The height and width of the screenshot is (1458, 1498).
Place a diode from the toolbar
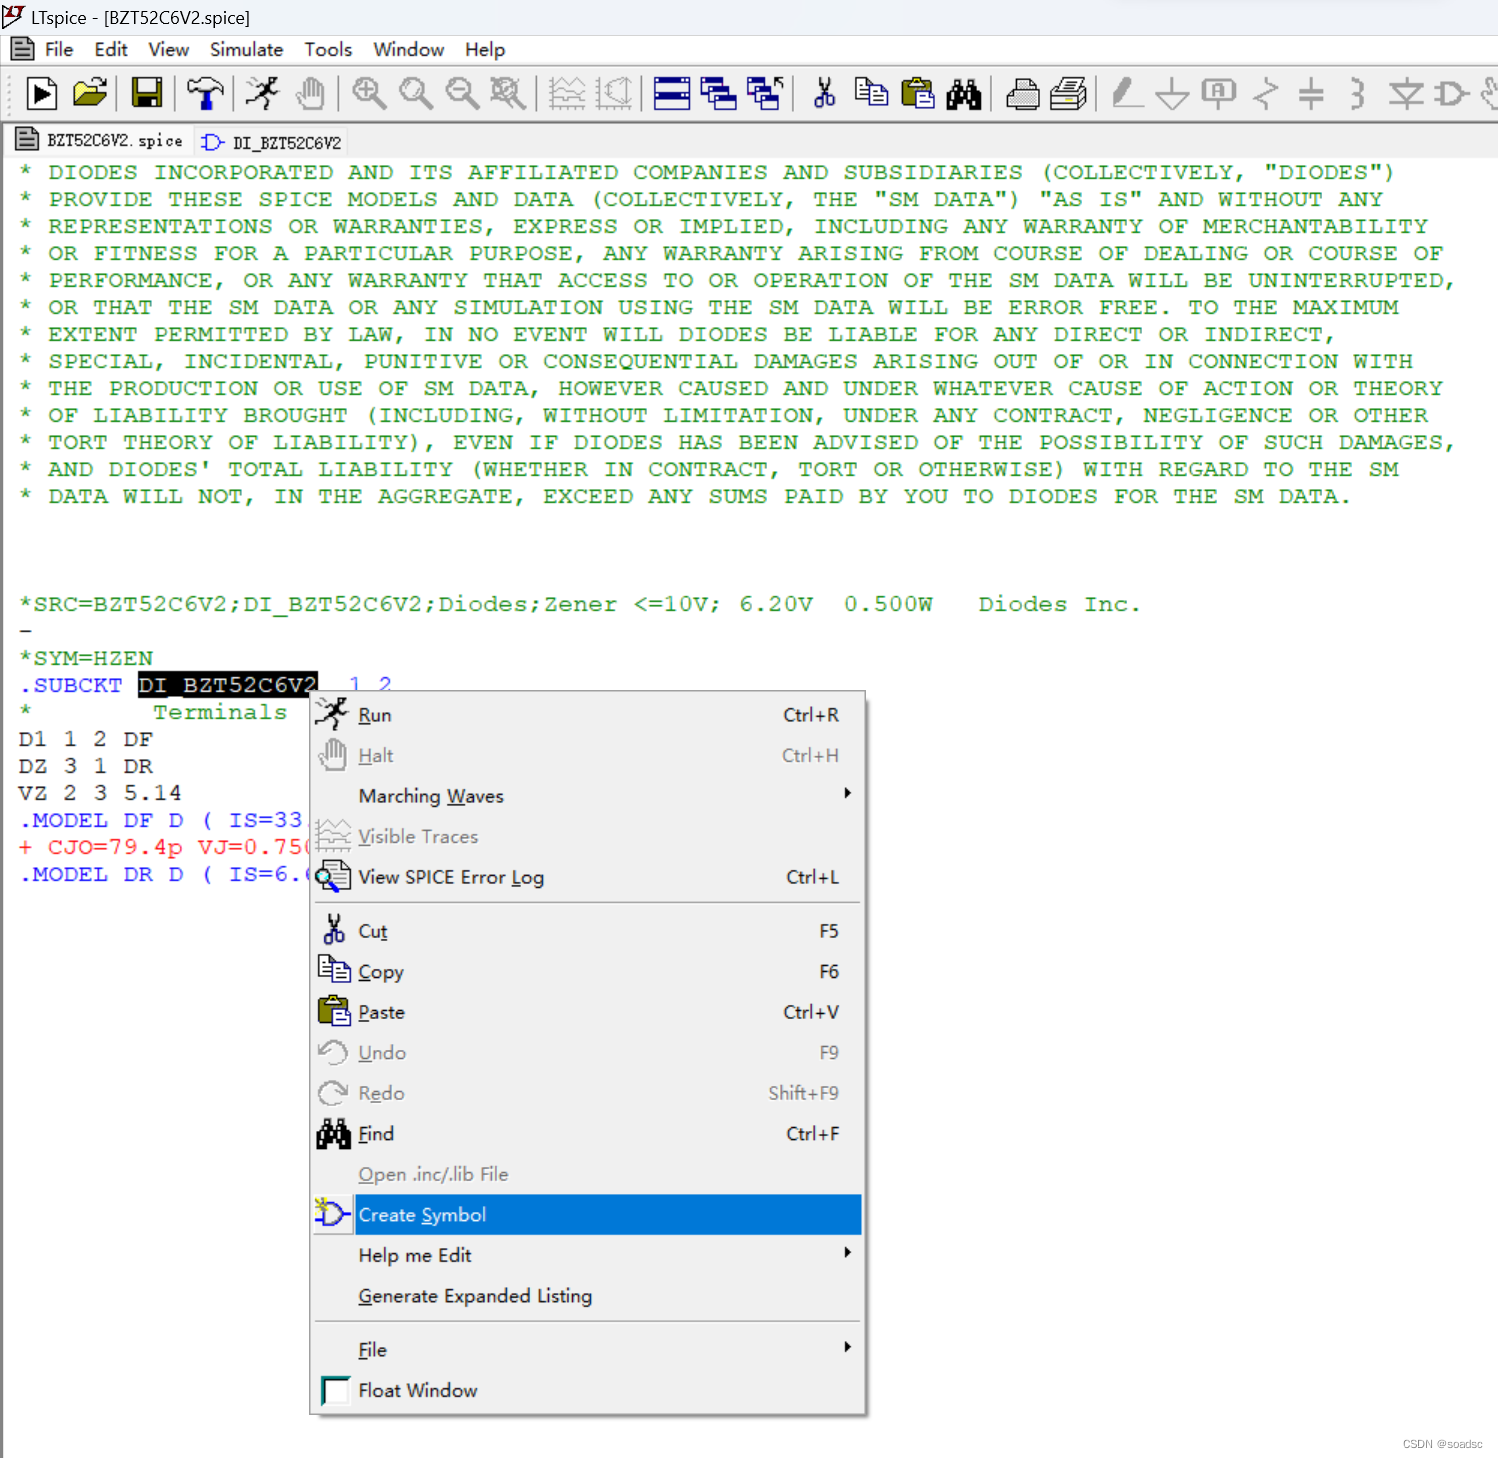[x=1406, y=94]
